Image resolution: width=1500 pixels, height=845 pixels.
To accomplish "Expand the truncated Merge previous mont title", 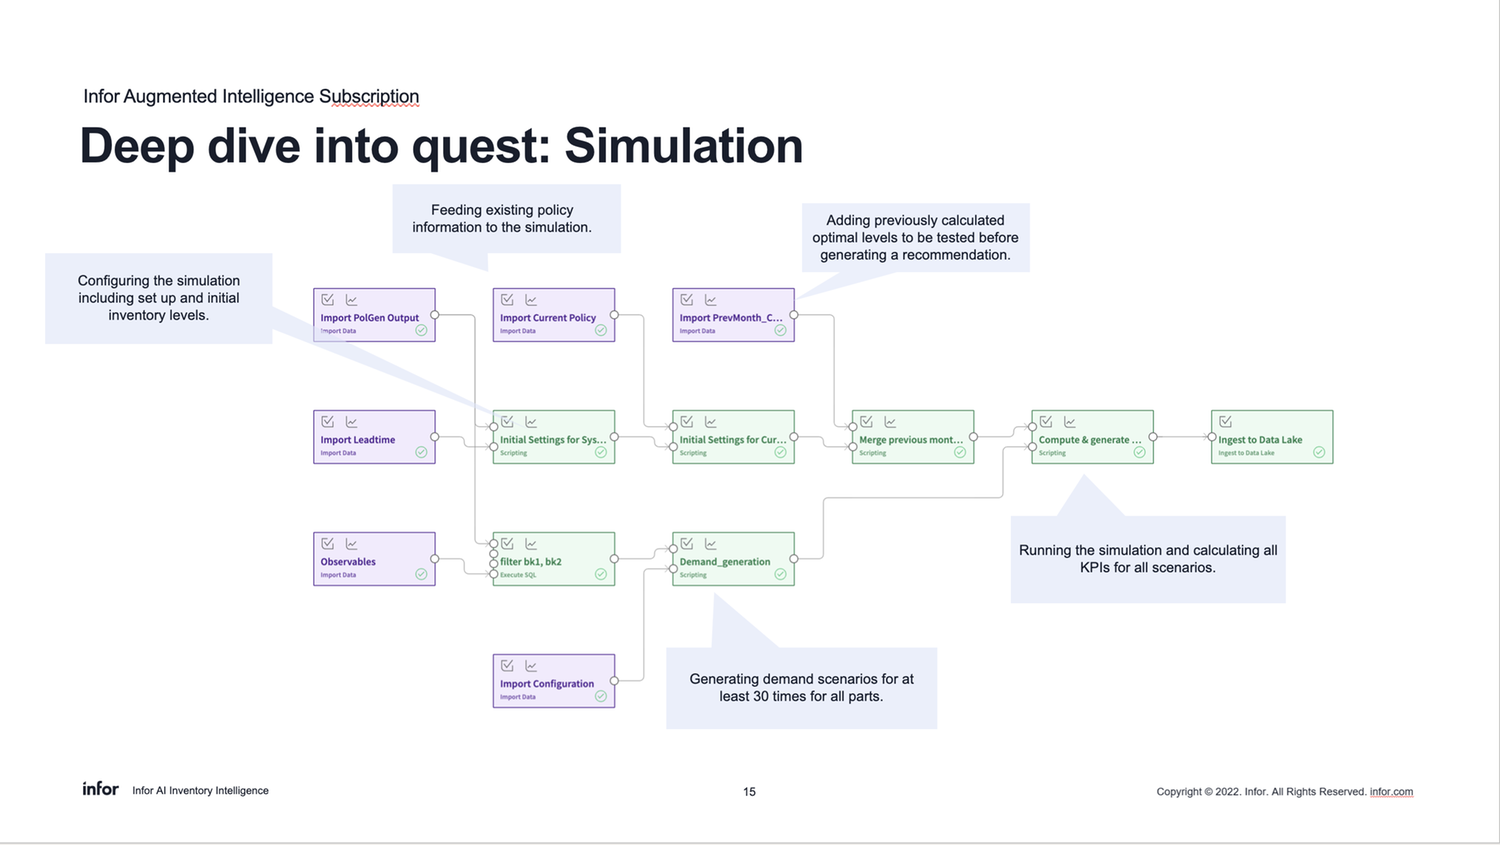I will tap(912, 439).
